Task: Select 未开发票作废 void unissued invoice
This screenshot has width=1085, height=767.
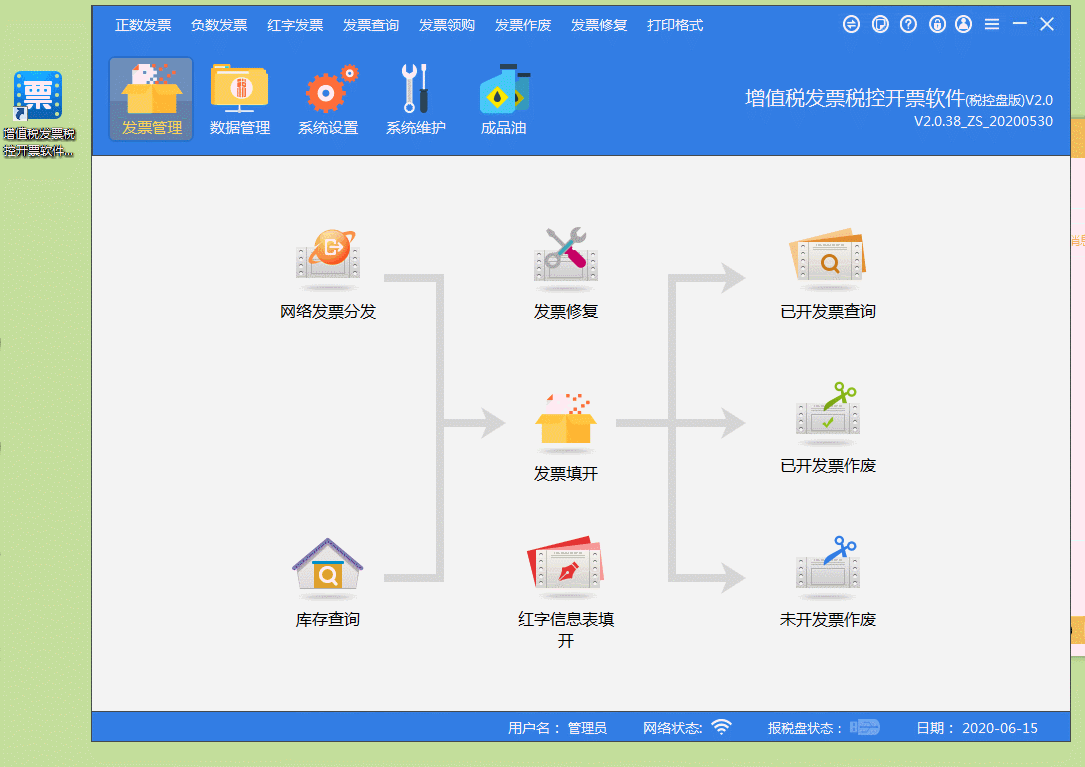Action: (x=828, y=566)
